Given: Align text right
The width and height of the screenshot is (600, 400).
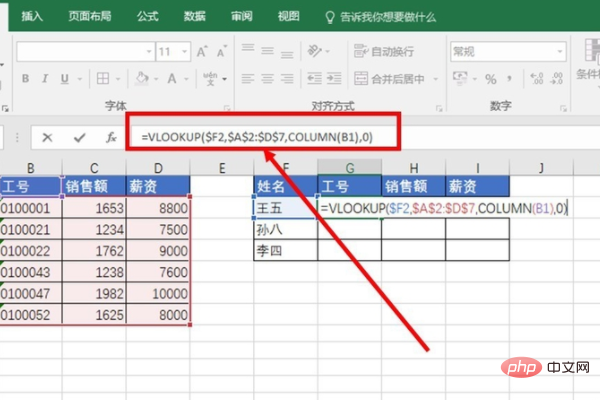Looking at the screenshot, I should click(287, 79).
